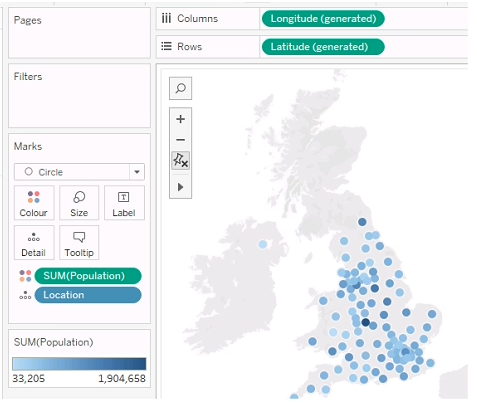Click the Northern Ireland circle on map
477x403 pixels.
pyautogui.click(x=263, y=244)
